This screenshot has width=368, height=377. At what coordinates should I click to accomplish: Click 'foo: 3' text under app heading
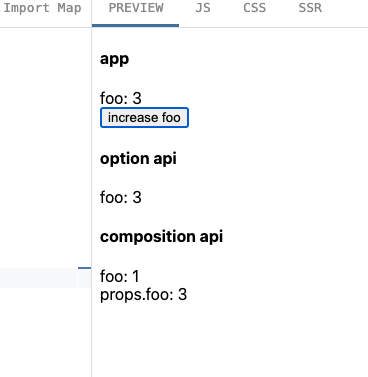(x=121, y=98)
